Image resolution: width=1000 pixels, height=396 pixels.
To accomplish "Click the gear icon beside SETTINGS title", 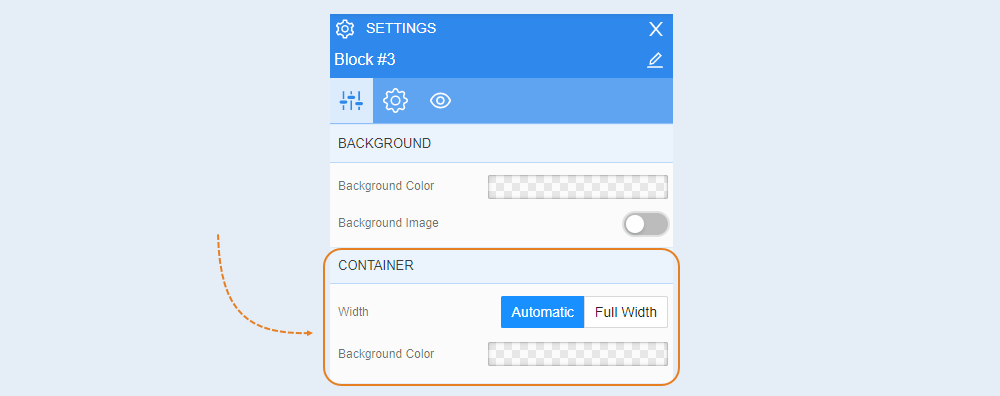I will point(345,29).
